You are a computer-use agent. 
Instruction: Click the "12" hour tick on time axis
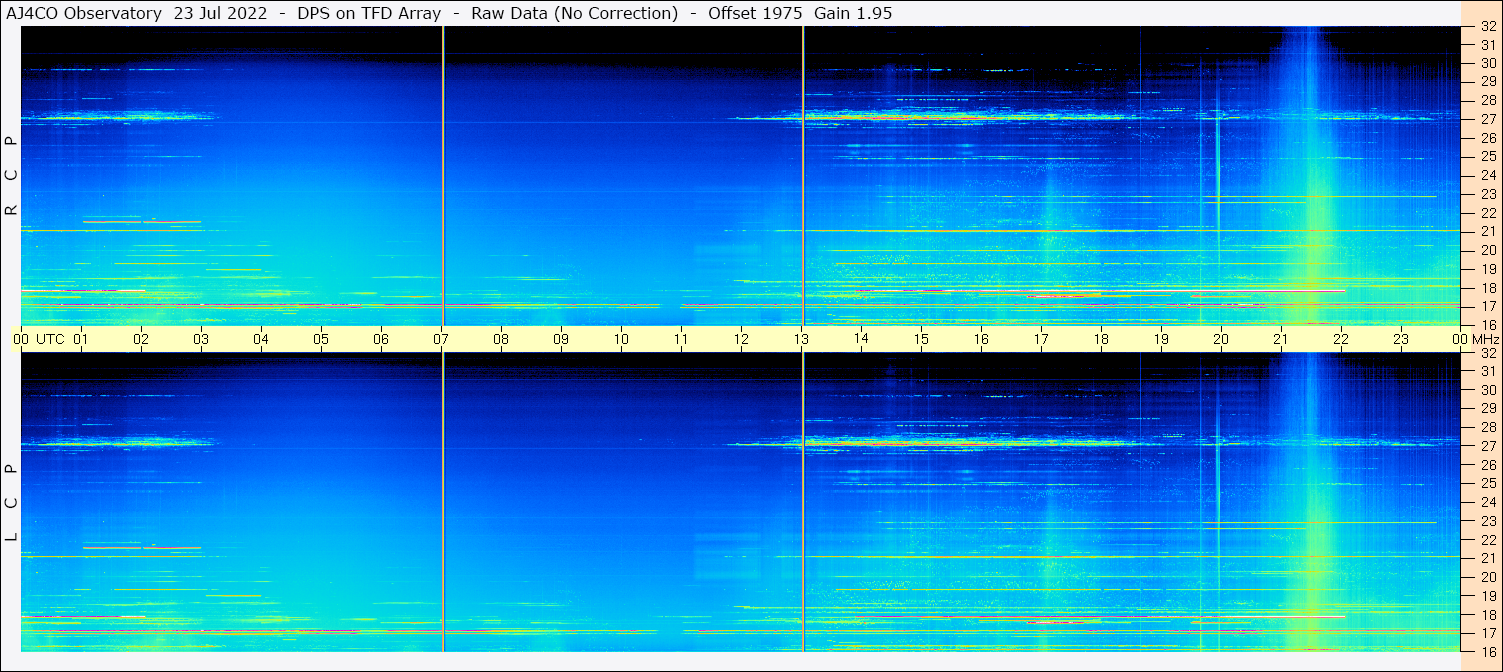[x=741, y=339]
